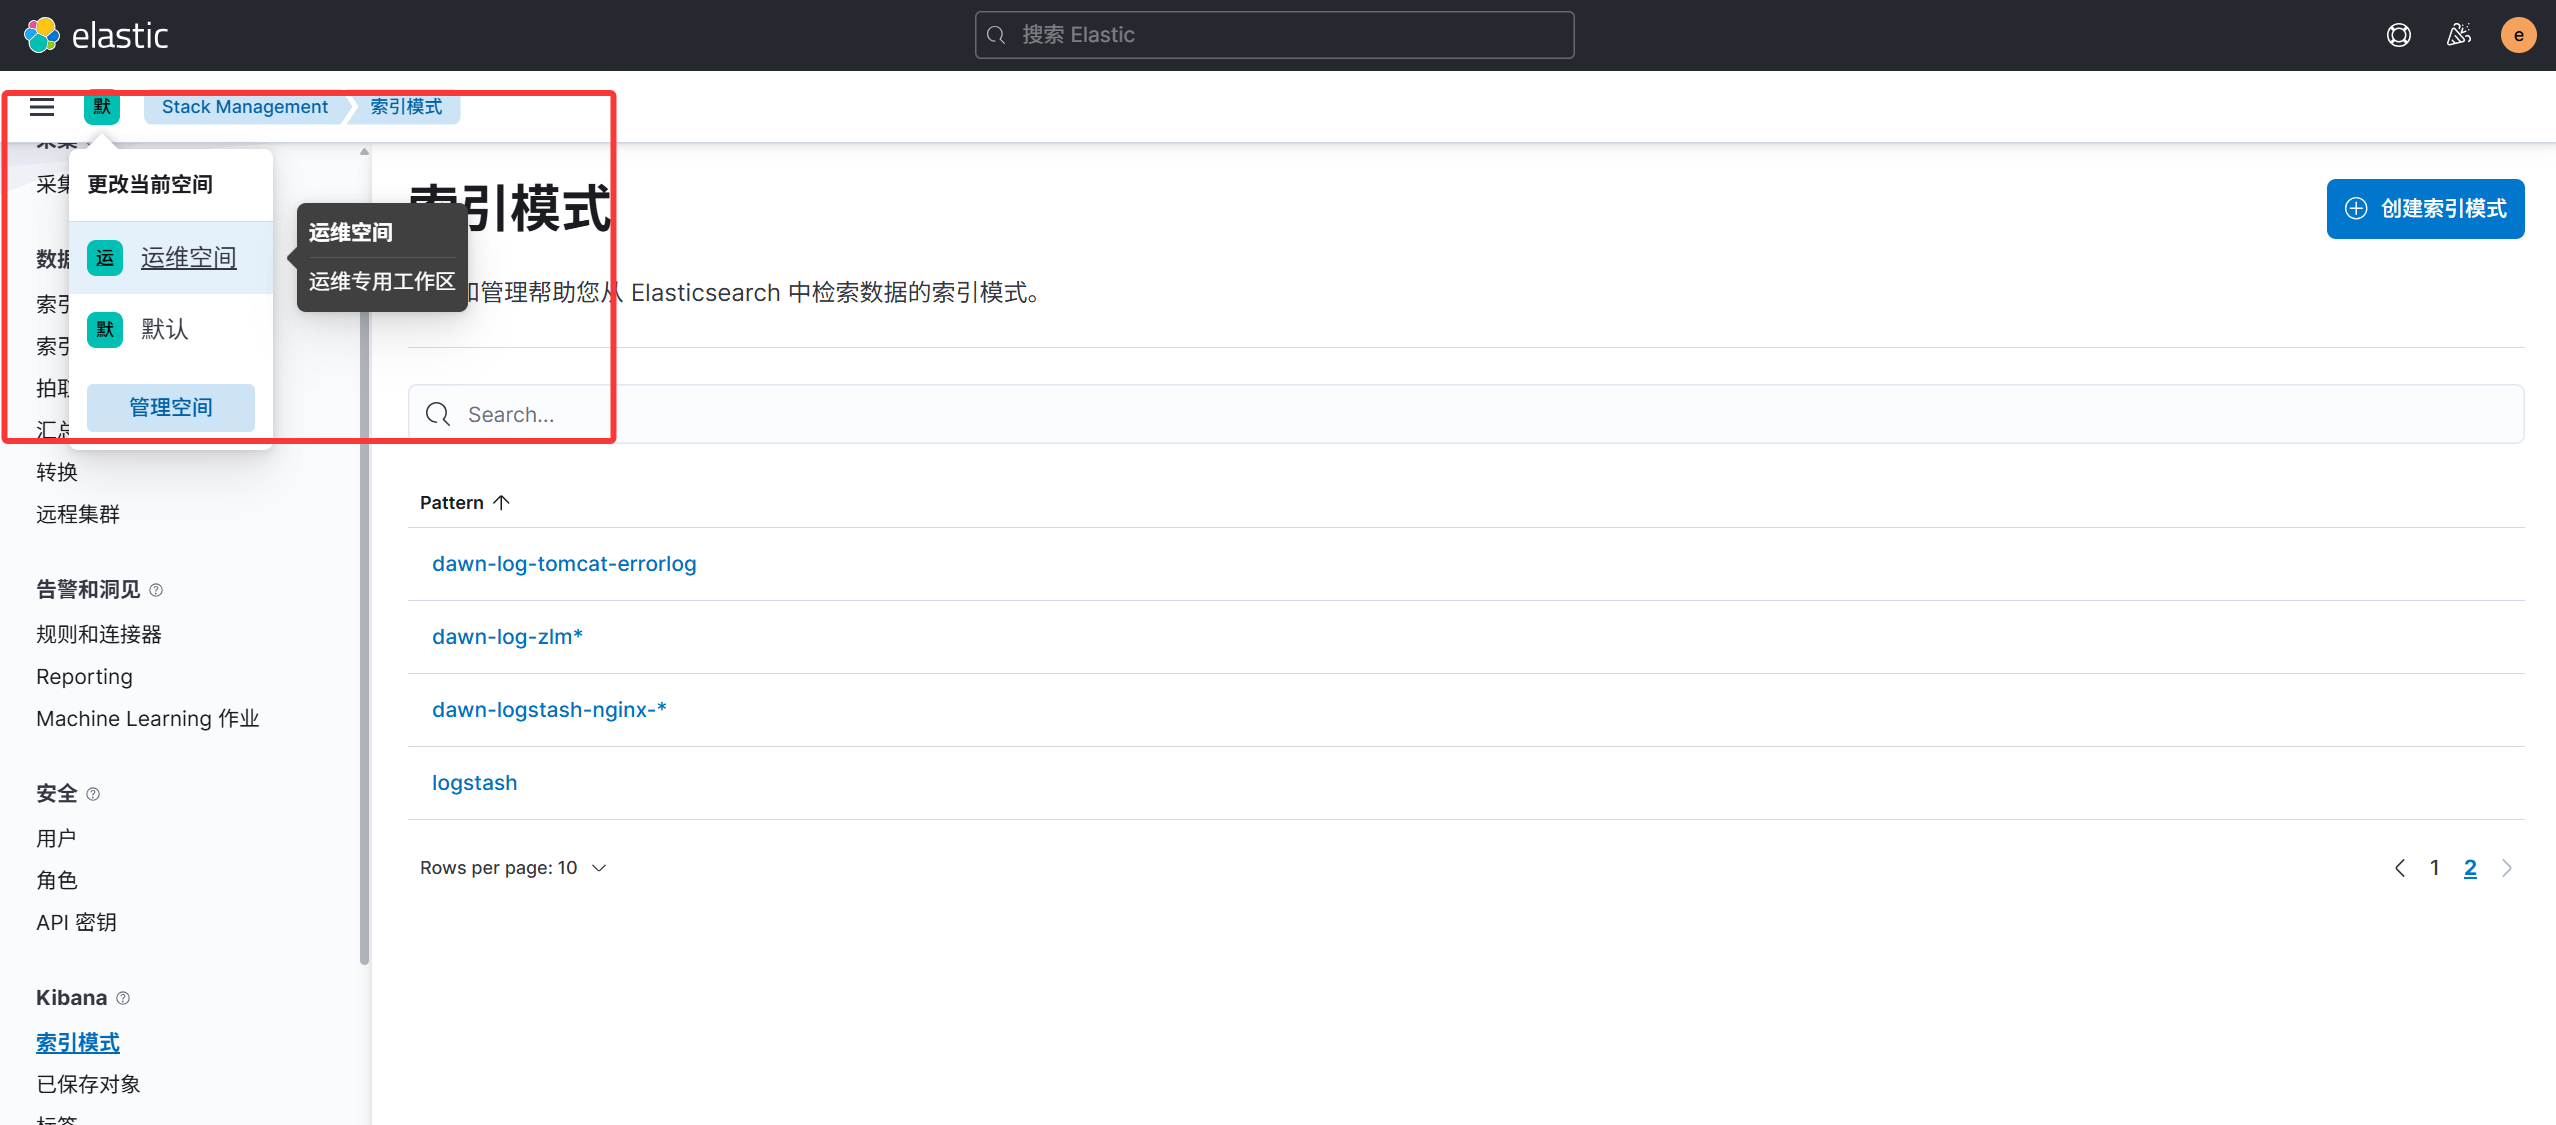Screen dimensions: 2556x1125
Task: Open 角色 in sidebar
Action: tap(57, 880)
